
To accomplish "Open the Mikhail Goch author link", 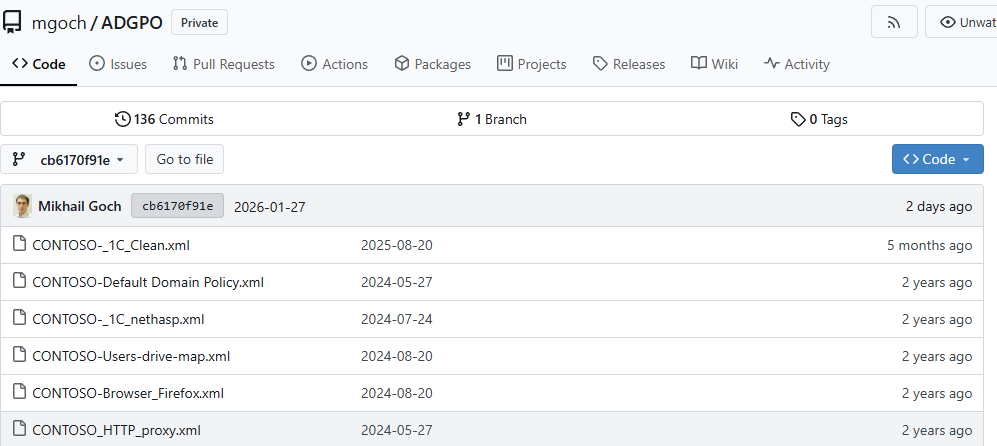I will tap(79, 206).
